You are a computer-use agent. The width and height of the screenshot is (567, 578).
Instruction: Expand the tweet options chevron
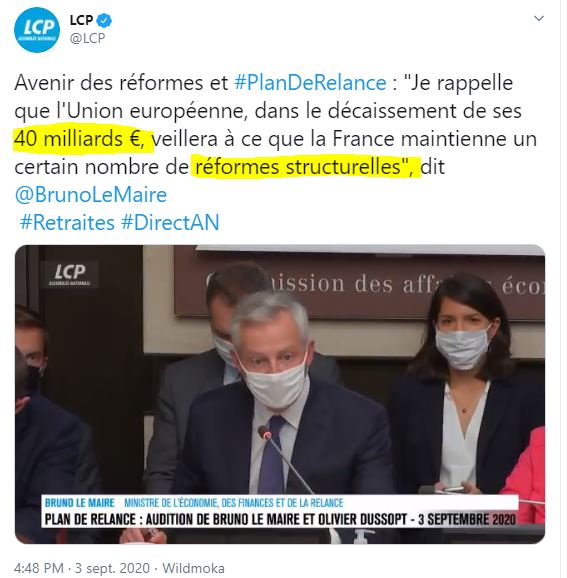point(539,18)
